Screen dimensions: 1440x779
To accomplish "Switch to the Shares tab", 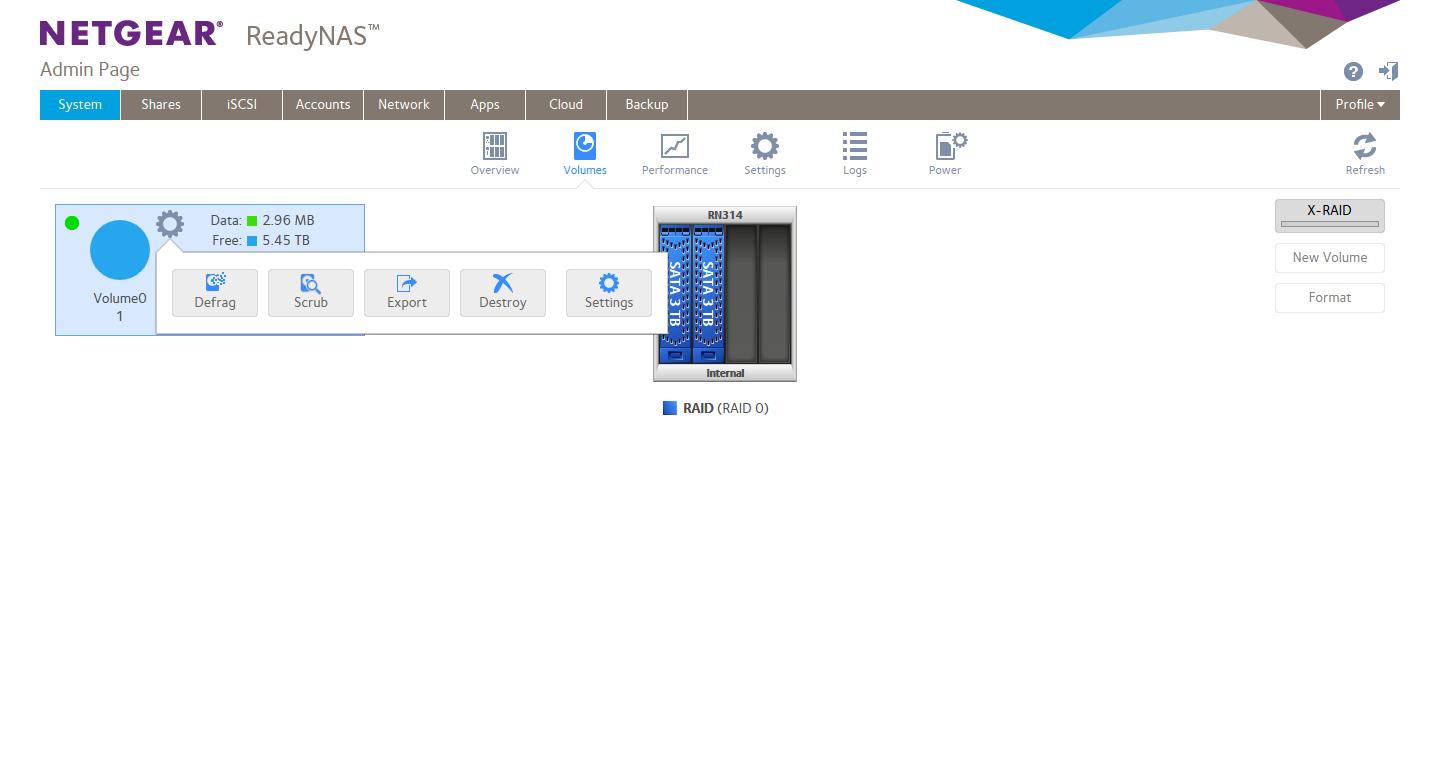I will [161, 105].
